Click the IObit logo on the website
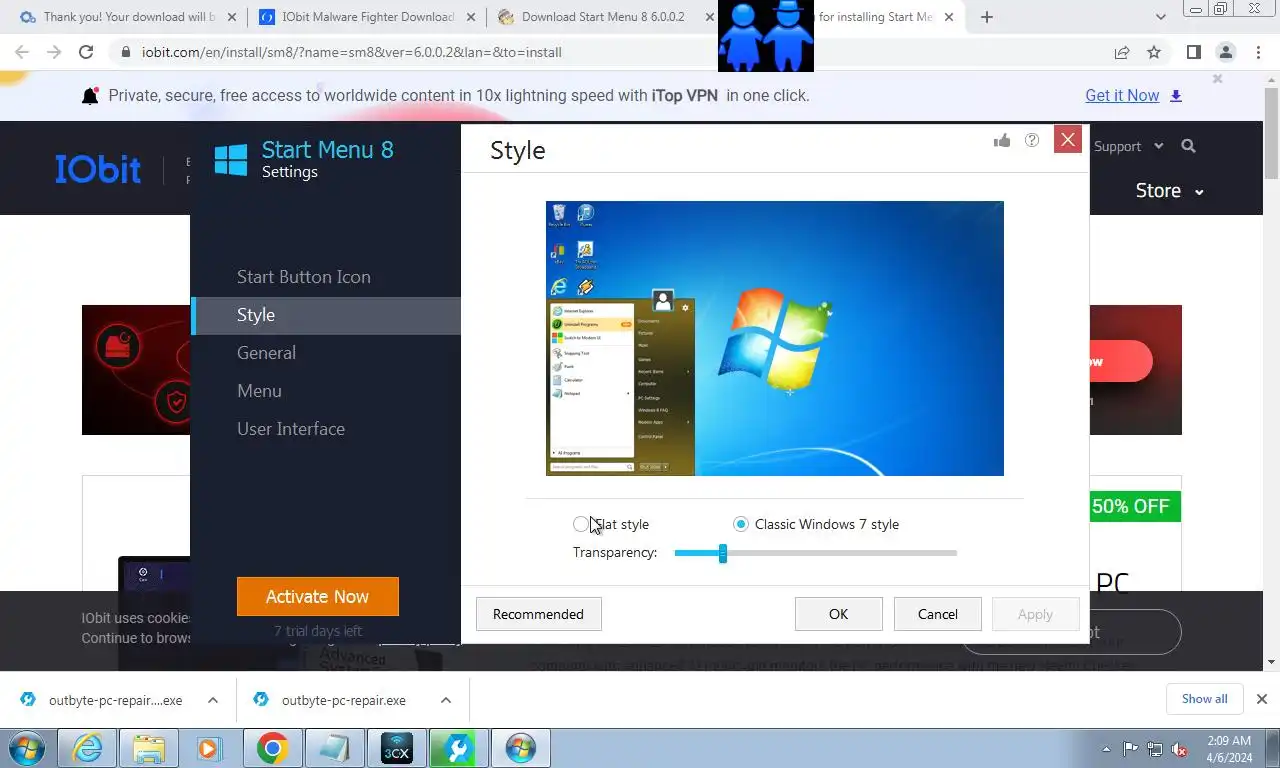 [x=98, y=169]
